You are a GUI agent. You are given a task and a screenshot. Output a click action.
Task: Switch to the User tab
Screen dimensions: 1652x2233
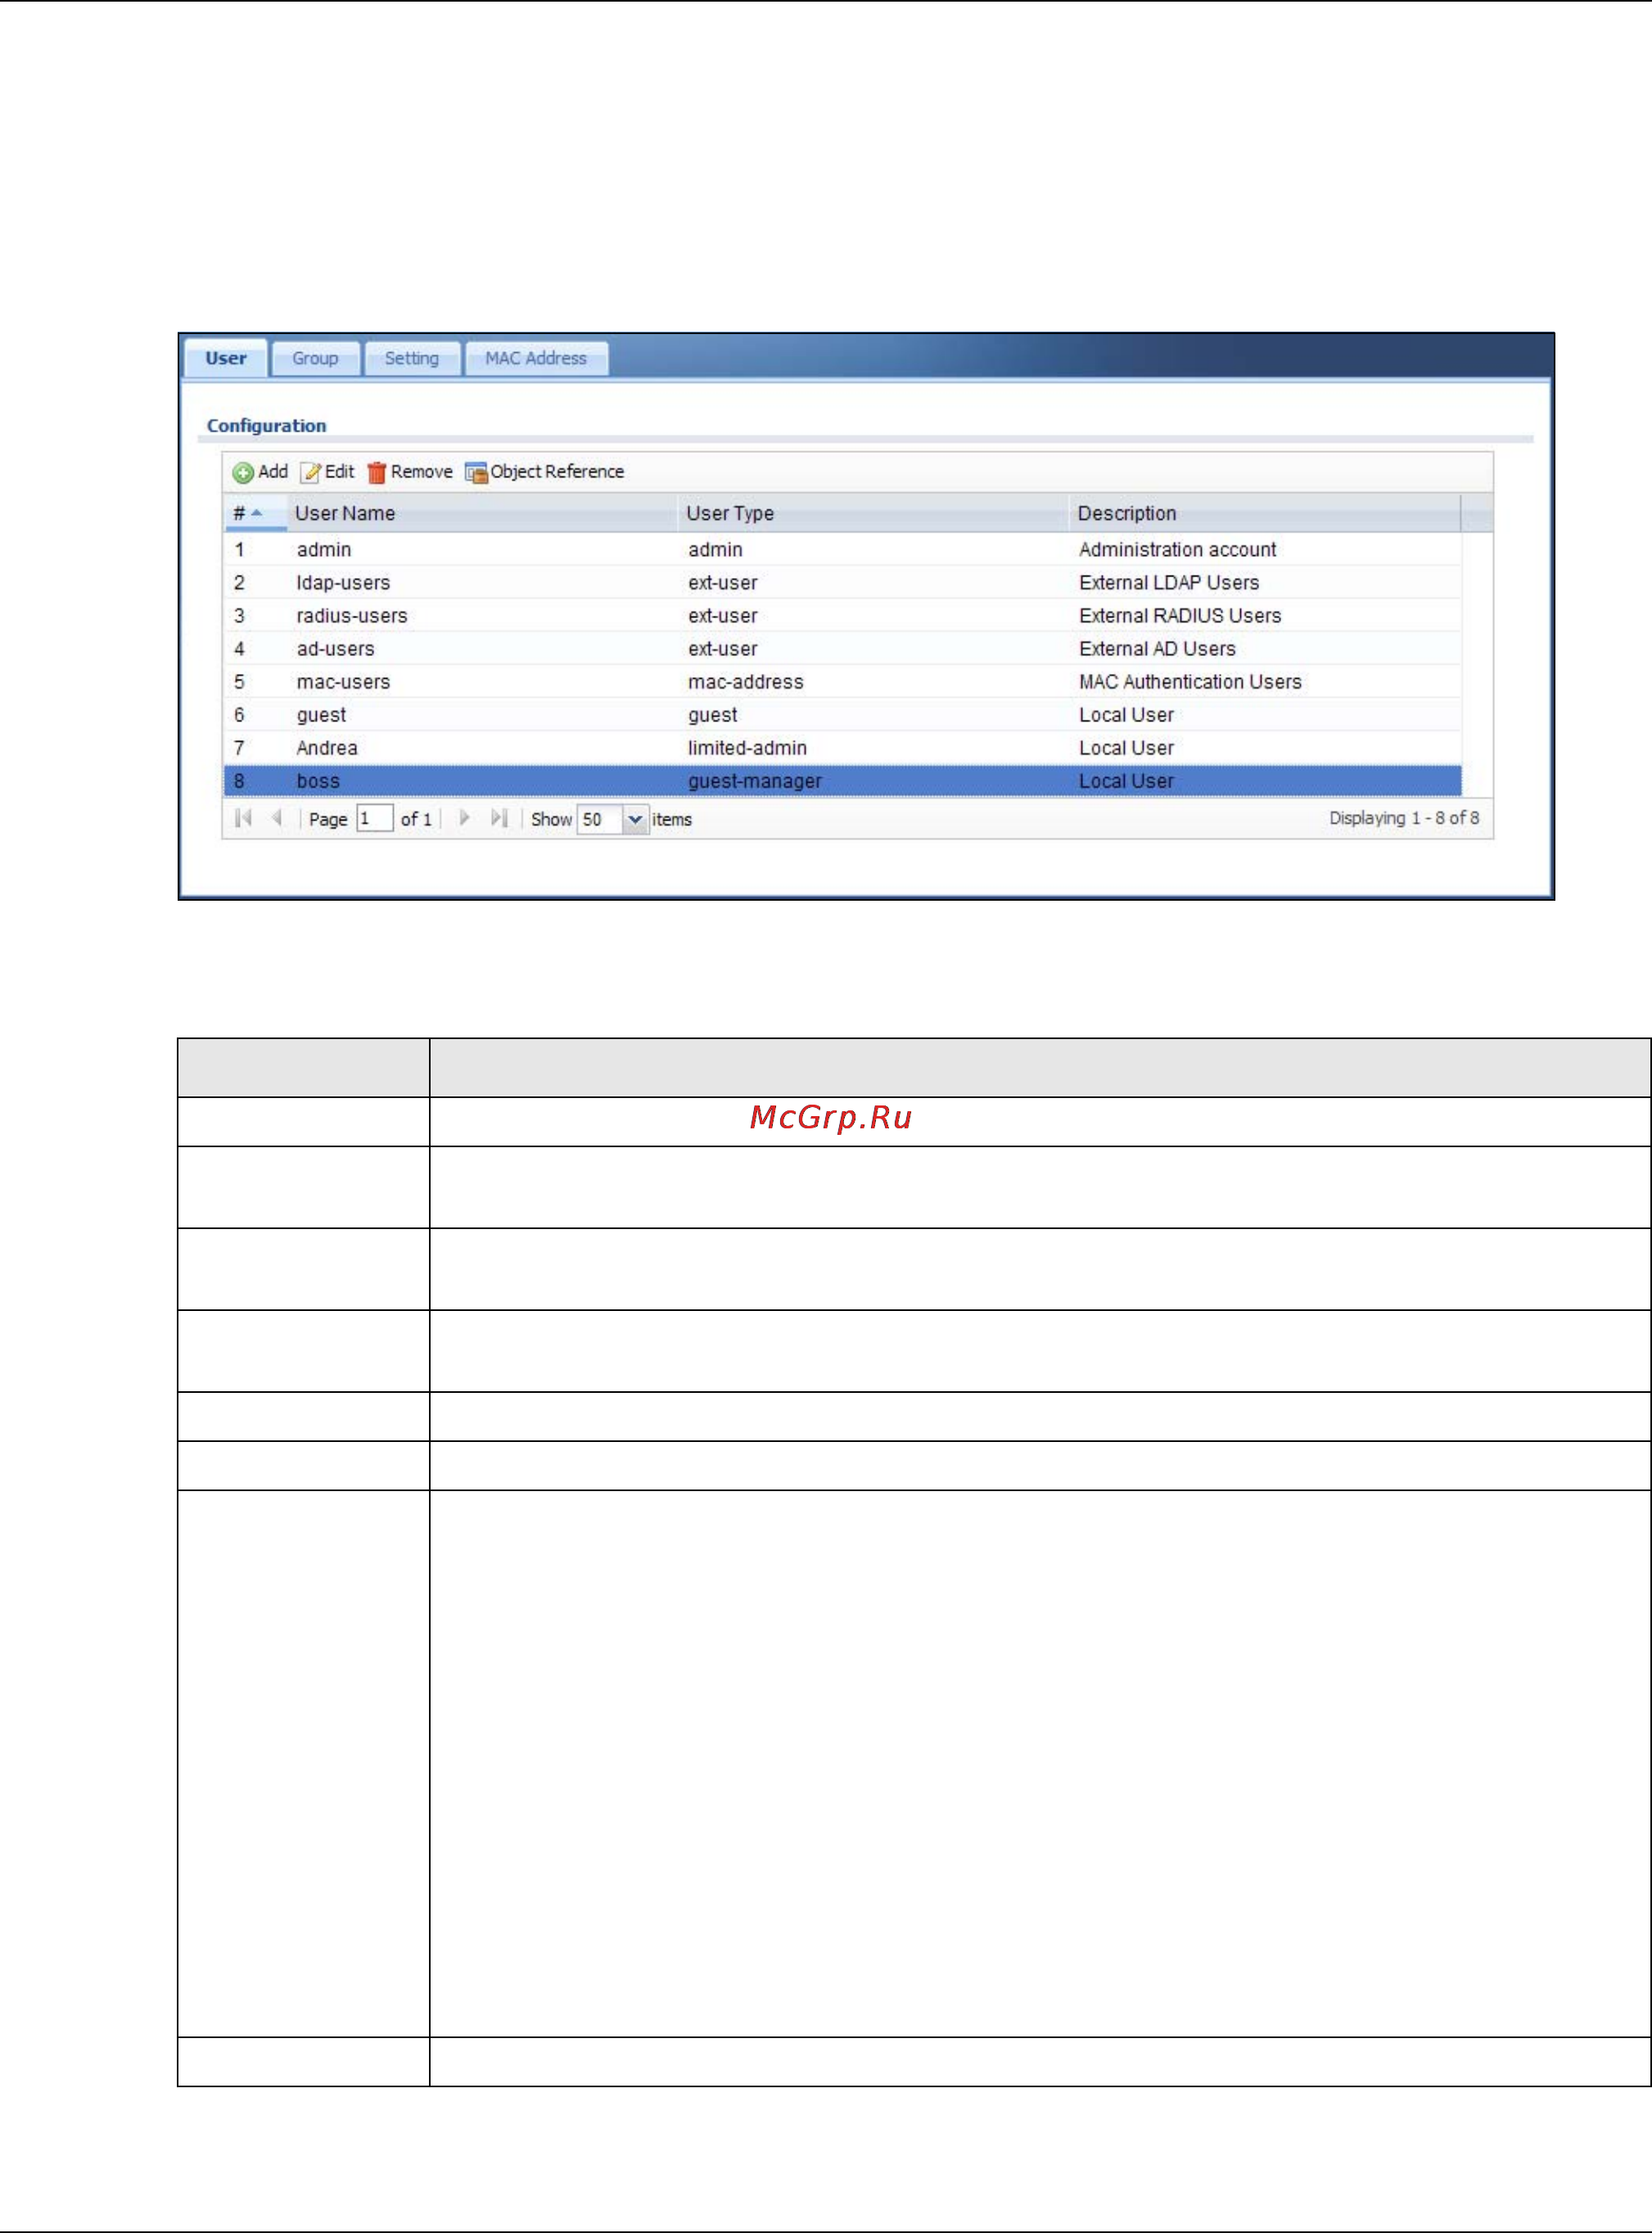click(x=226, y=358)
